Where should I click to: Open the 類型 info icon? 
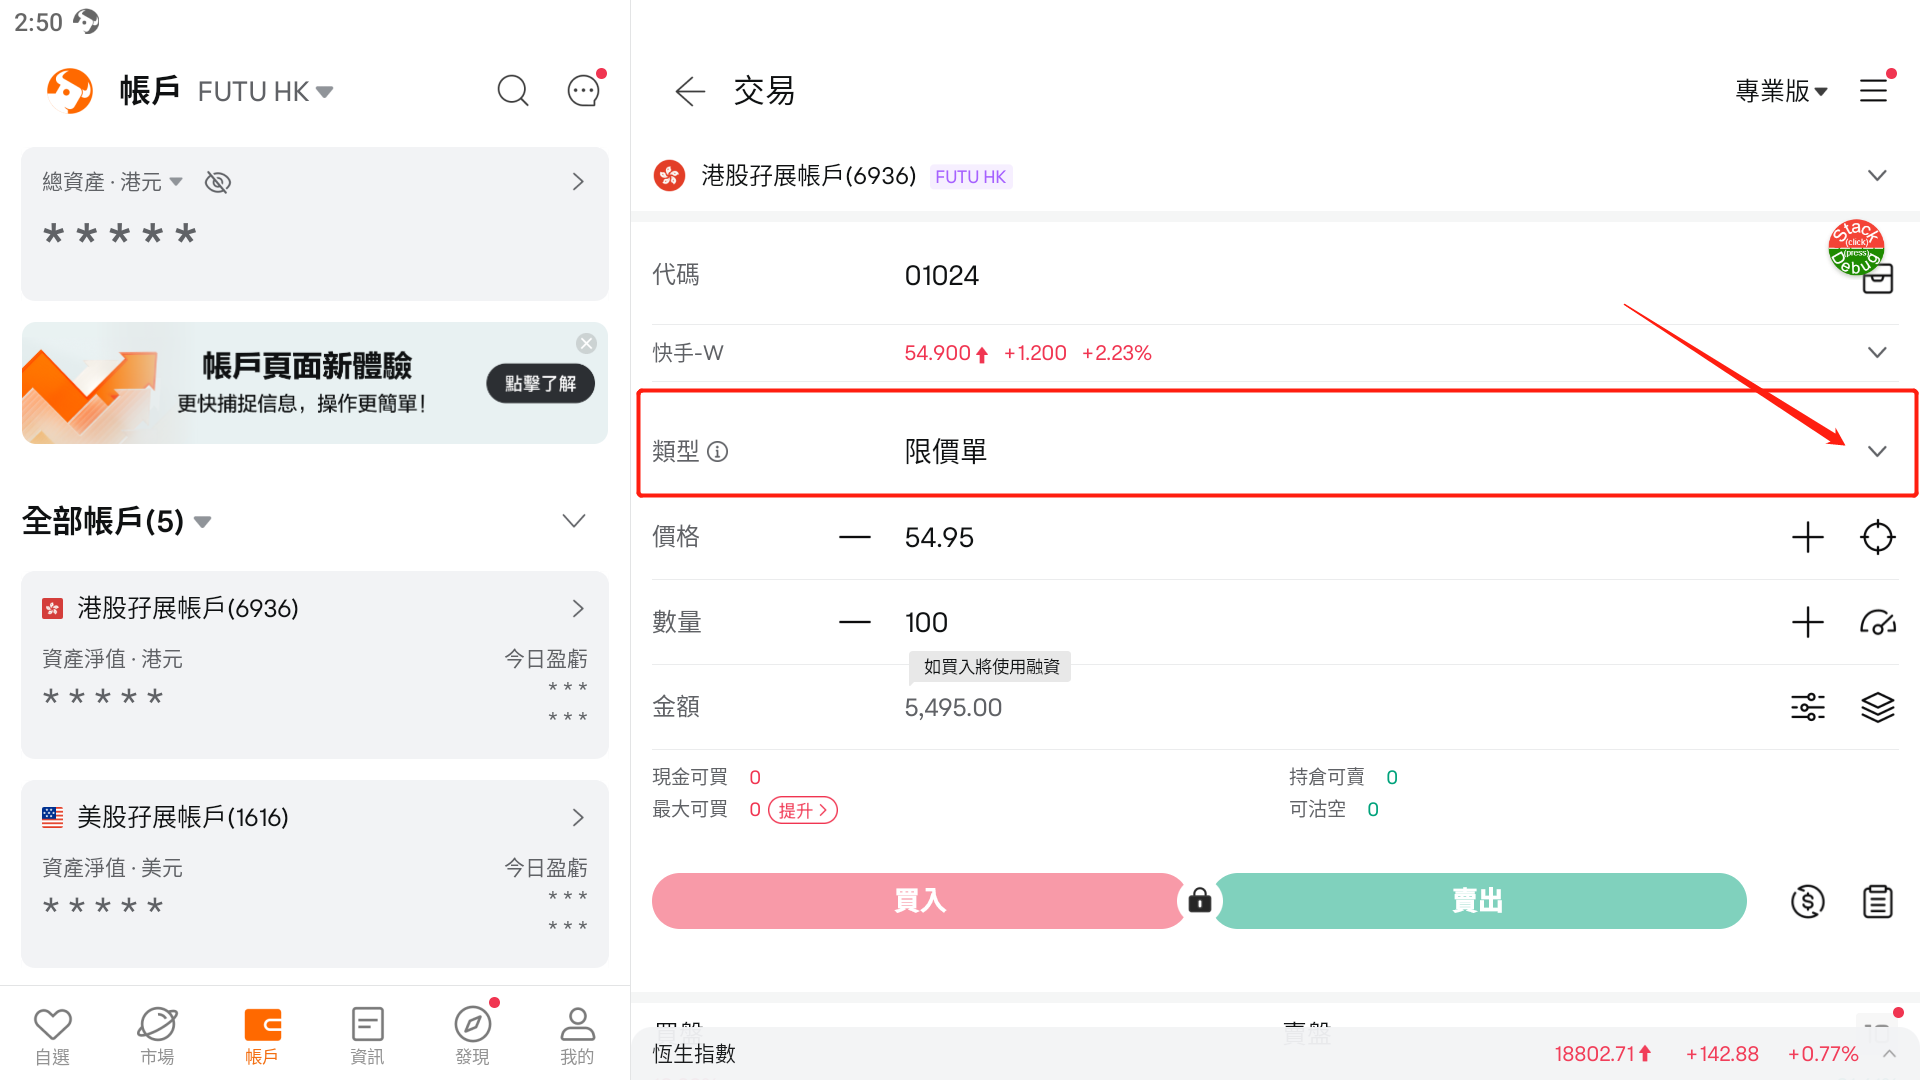coord(718,452)
